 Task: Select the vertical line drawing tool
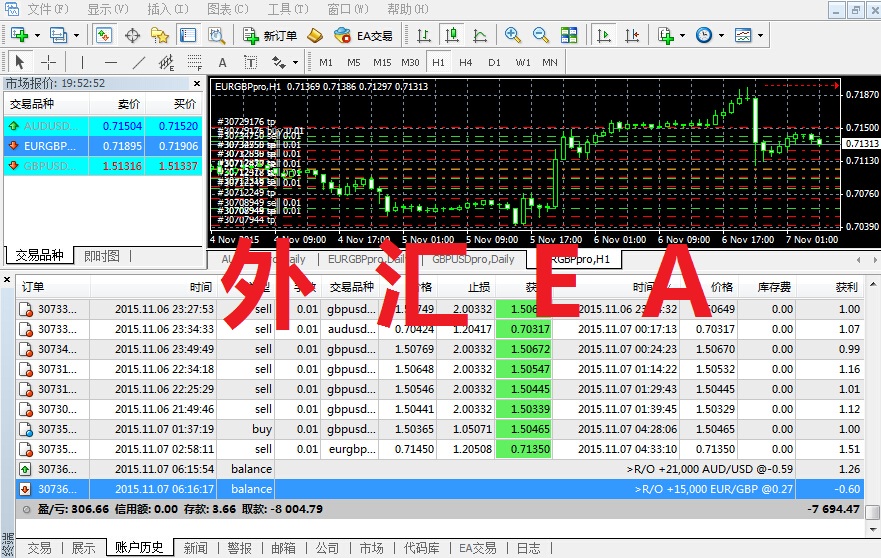tap(82, 62)
